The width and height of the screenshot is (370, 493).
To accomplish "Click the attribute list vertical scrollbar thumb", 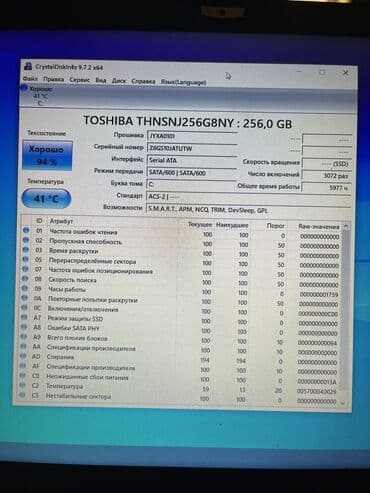I will coord(345,310).
